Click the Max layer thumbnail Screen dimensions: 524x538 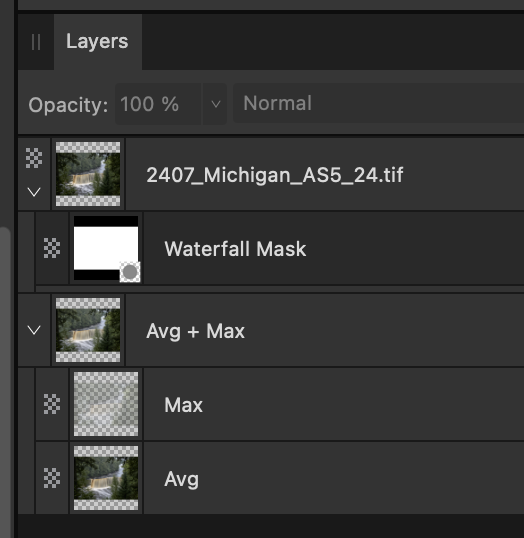[x=106, y=404]
